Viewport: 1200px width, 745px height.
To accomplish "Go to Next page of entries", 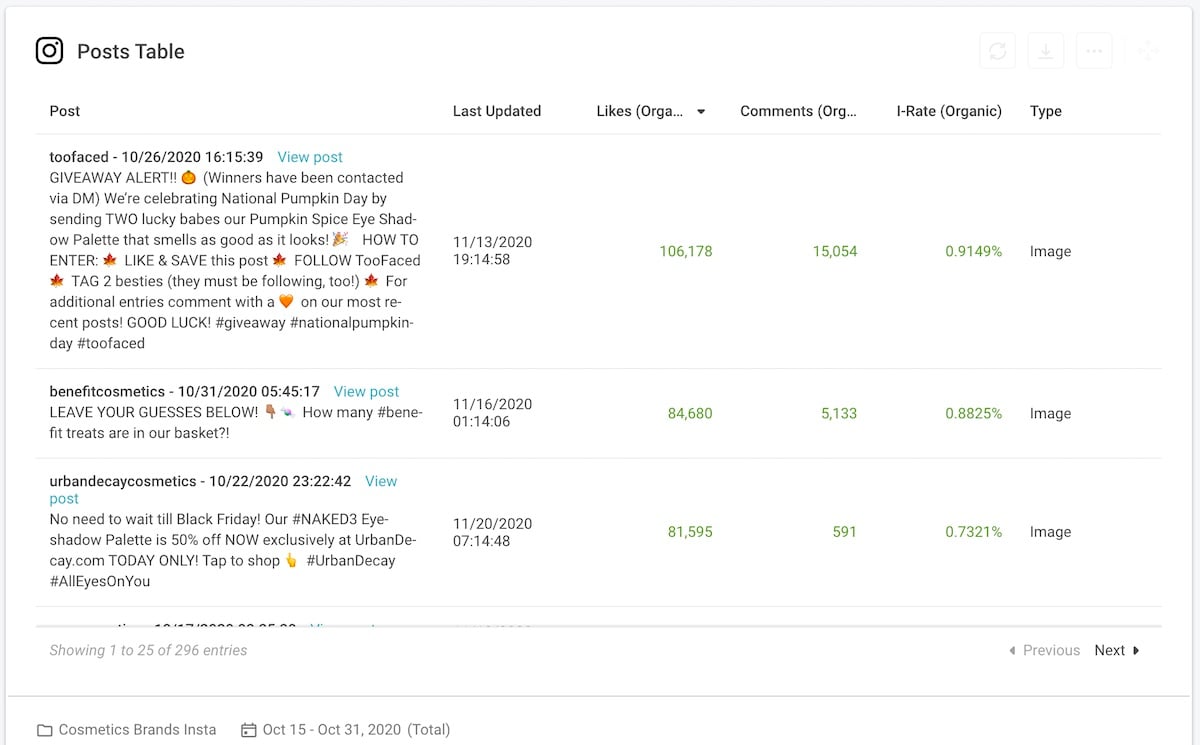I will [1117, 650].
